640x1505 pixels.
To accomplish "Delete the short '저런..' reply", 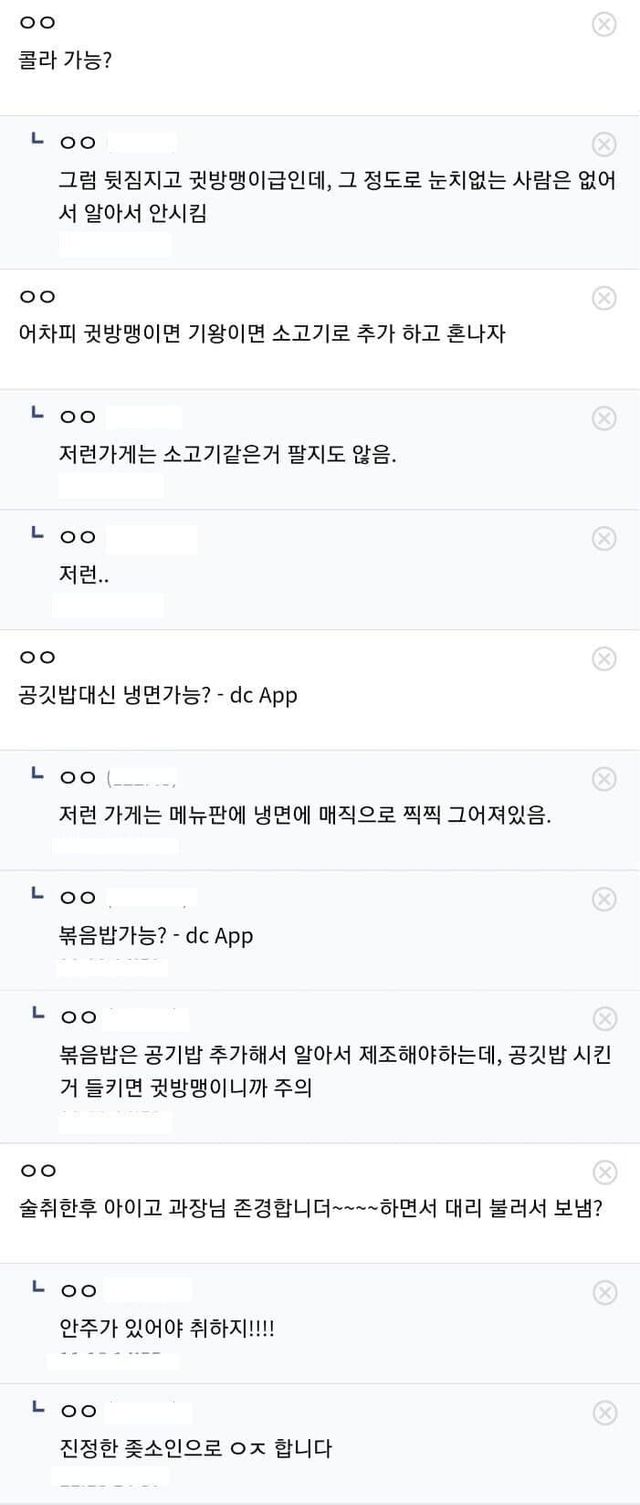I will pyautogui.click(x=604, y=538).
